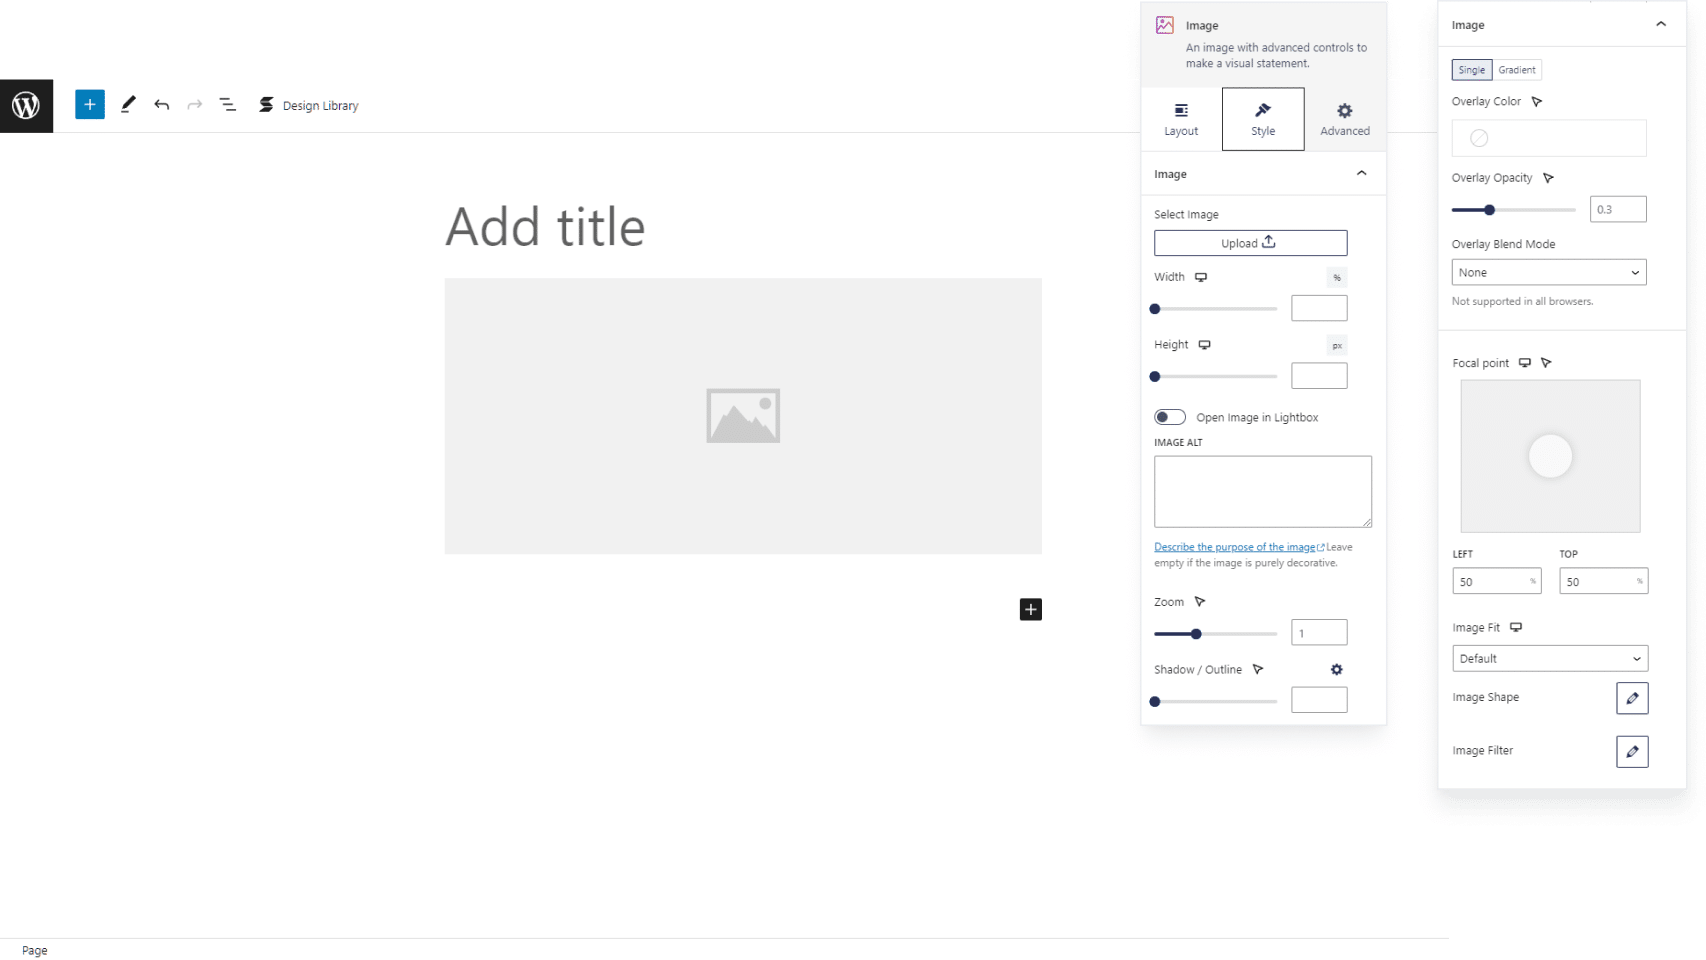Click the WordPress logo icon
This screenshot has width=1706, height=960.
click(x=26, y=105)
